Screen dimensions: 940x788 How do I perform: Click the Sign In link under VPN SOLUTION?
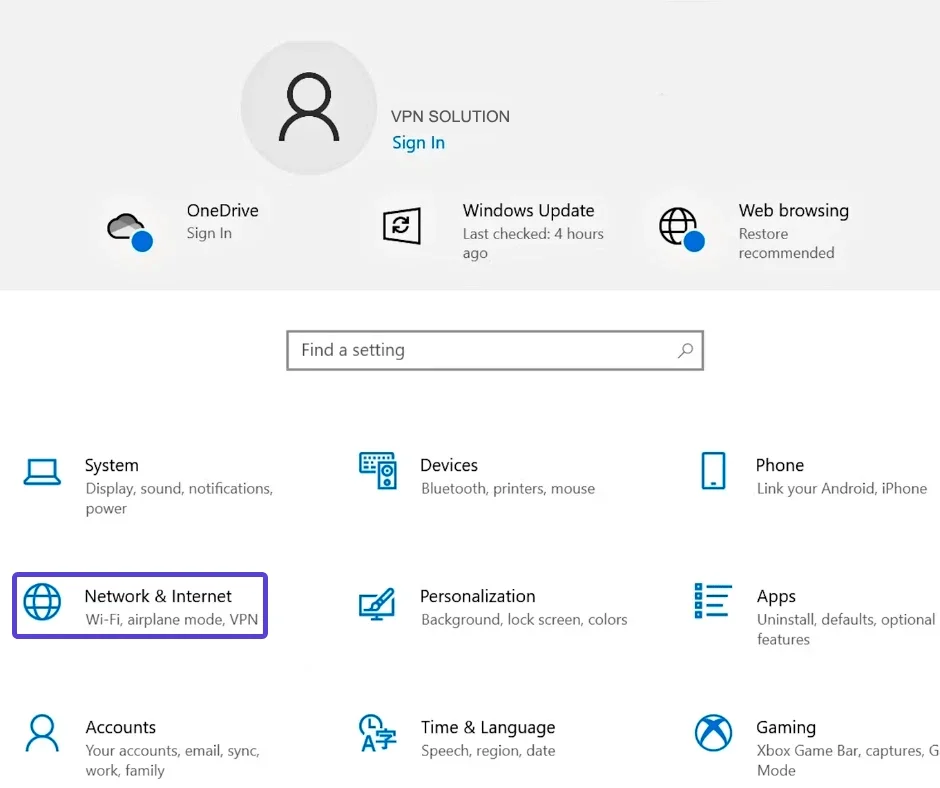click(418, 142)
